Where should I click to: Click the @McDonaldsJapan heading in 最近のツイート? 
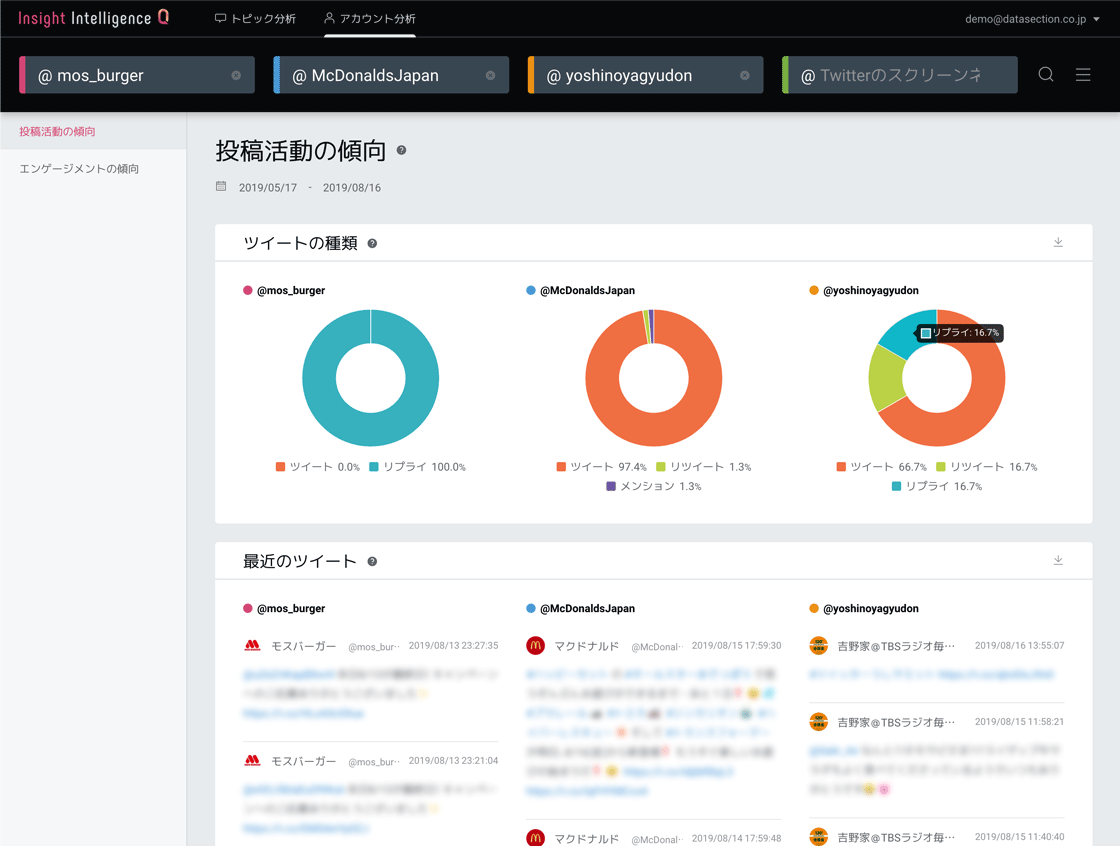587,608
